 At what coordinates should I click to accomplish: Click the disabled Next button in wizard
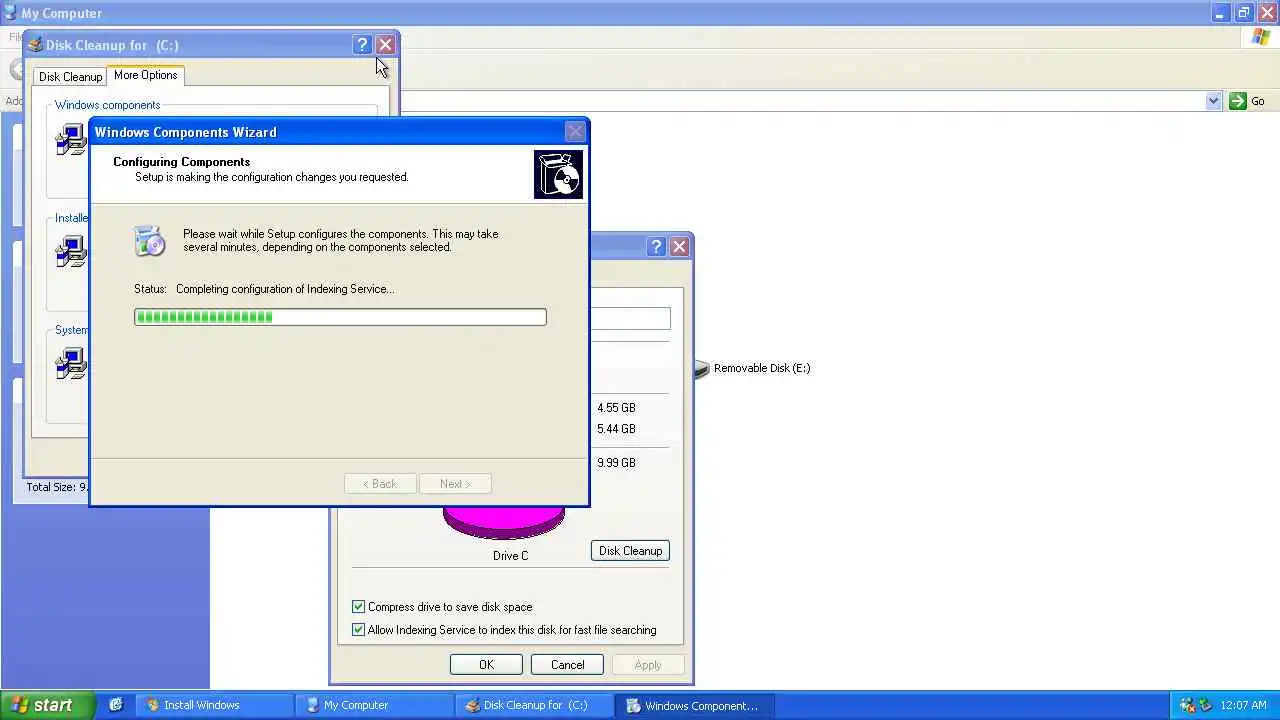[x=455, y=484]
